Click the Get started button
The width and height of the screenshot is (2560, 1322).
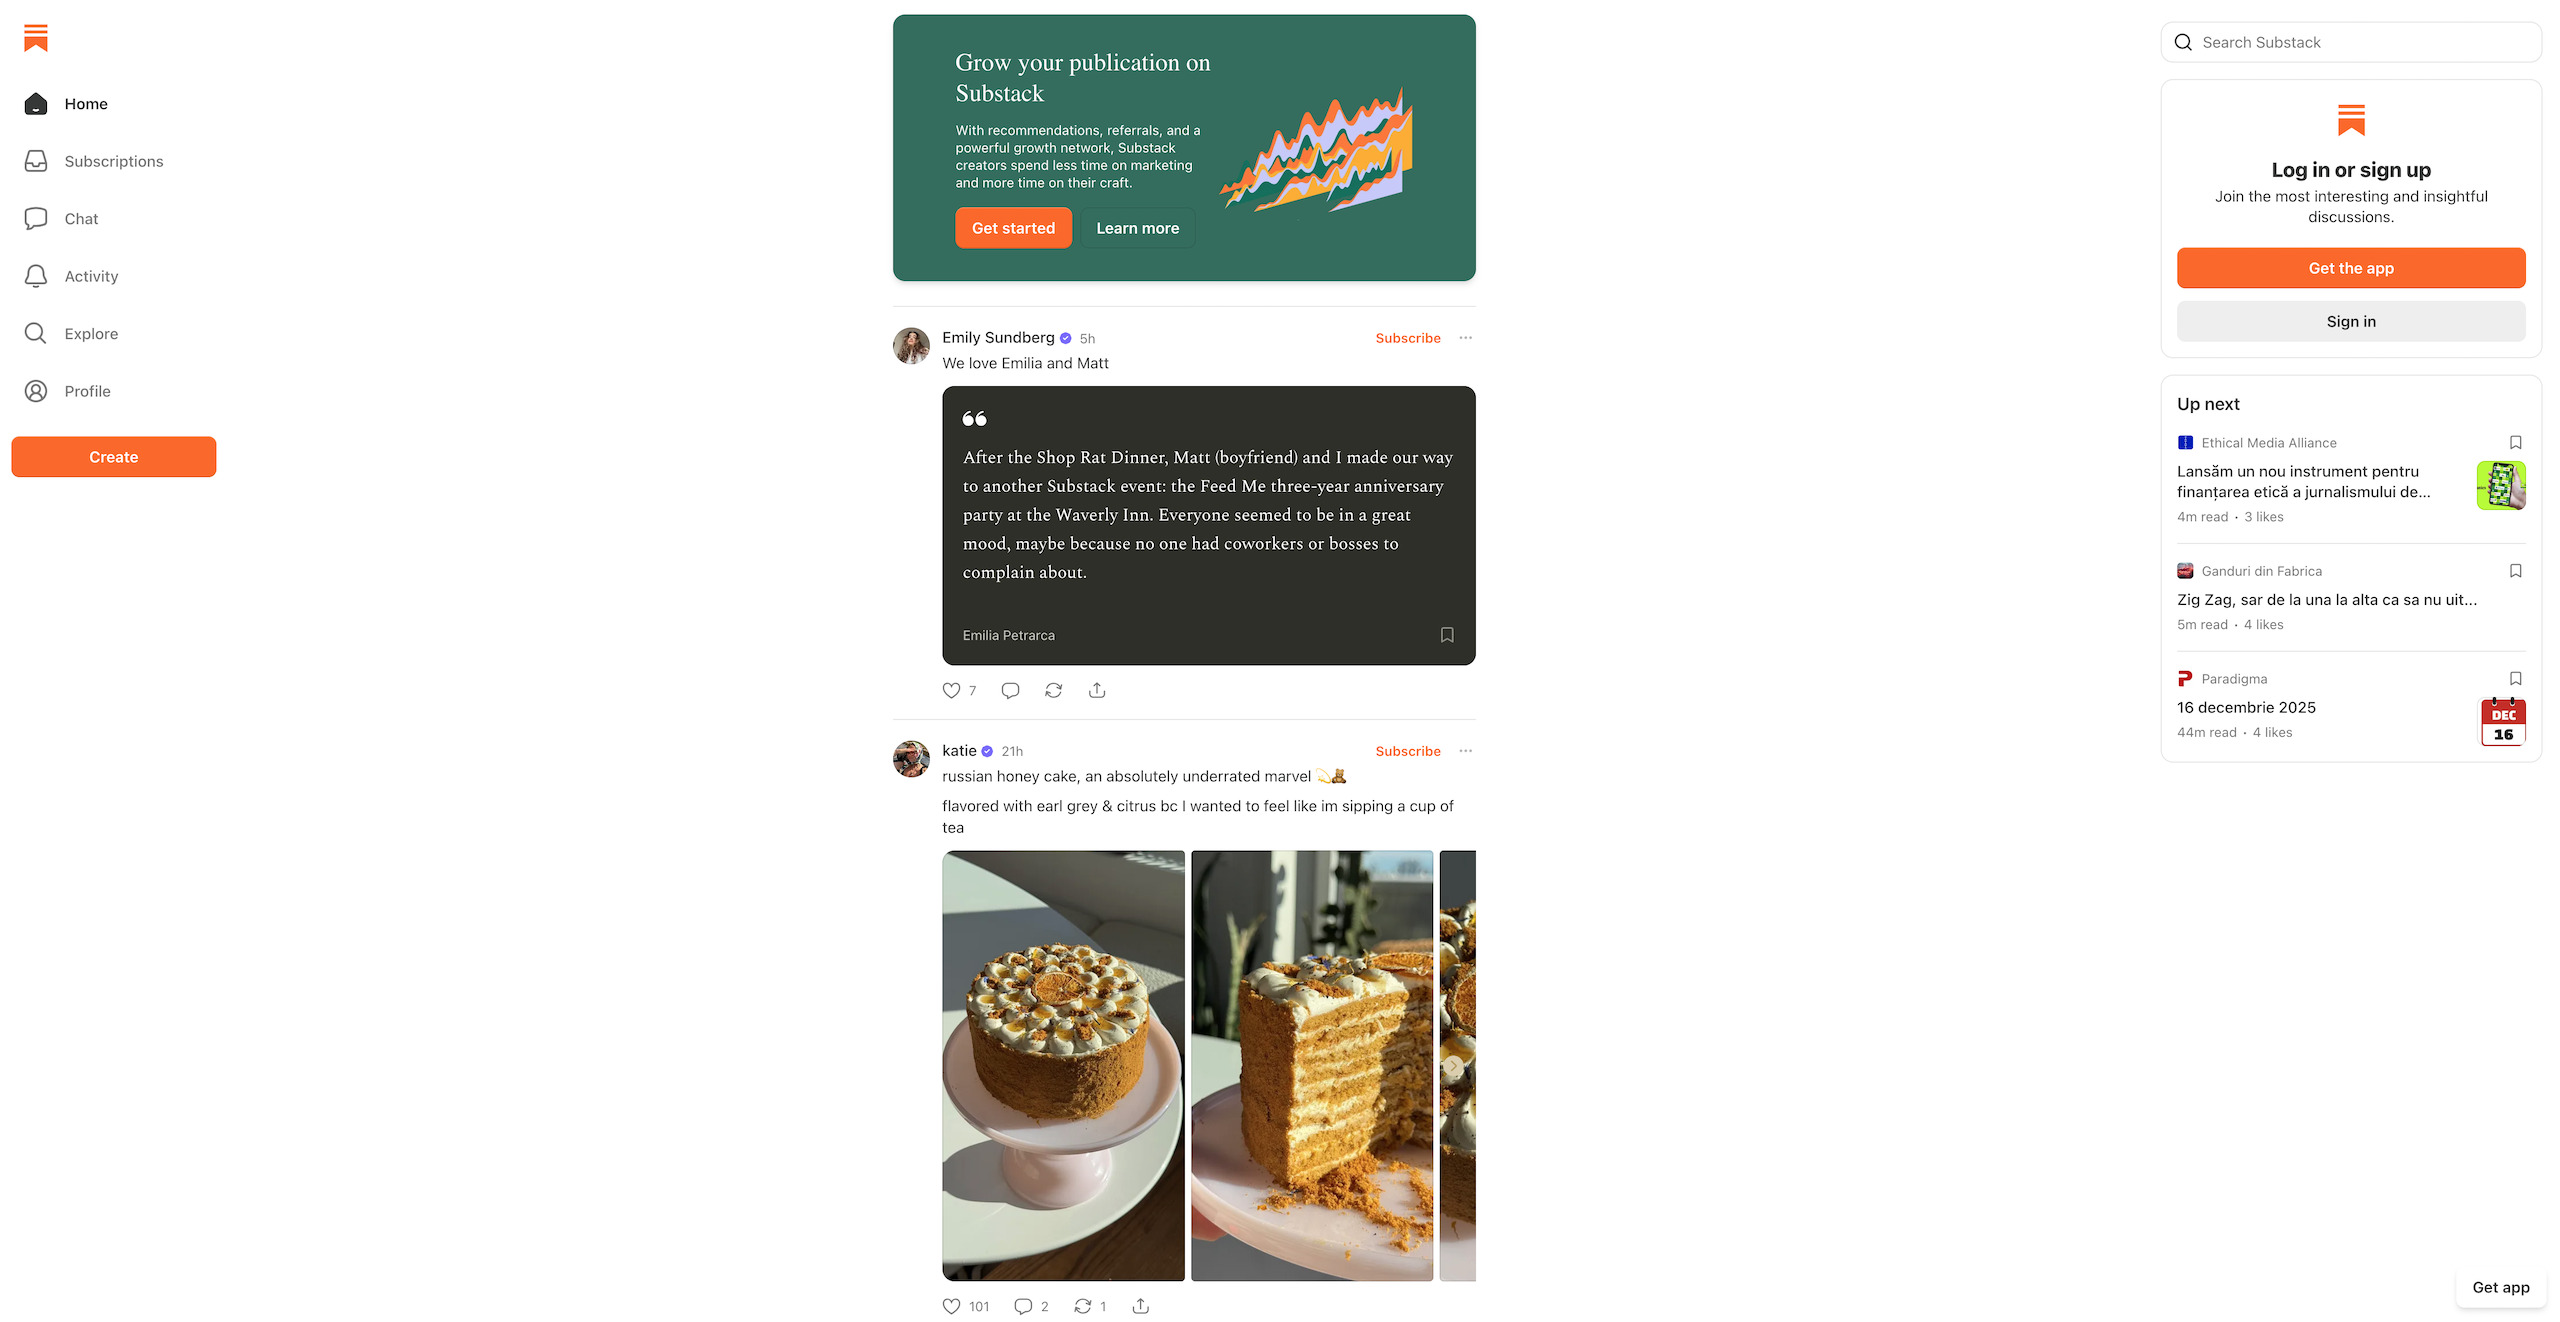[x=1013, y=228]
